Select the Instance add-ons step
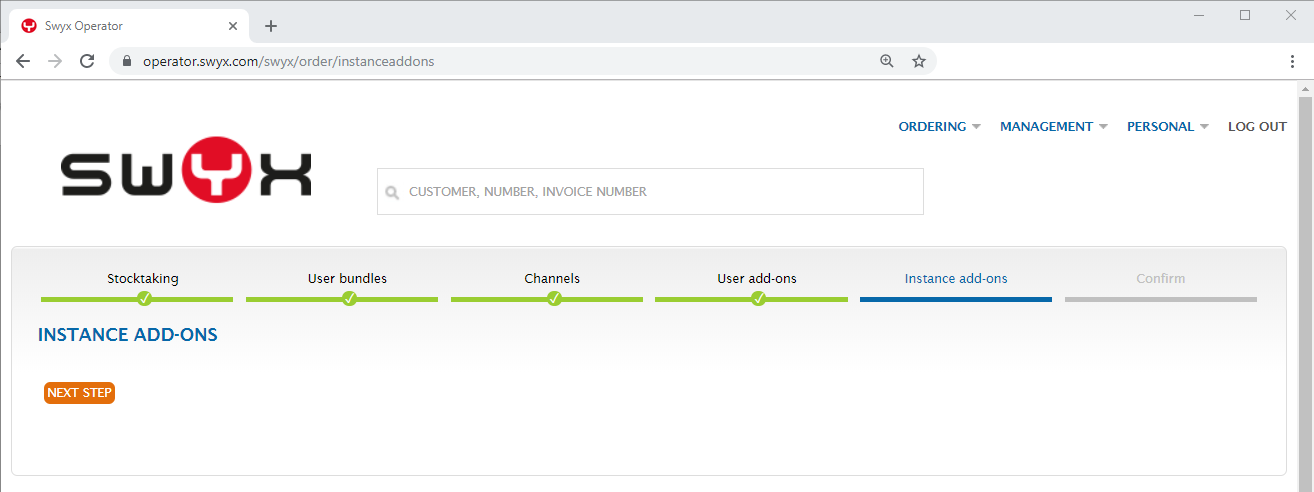1314x492 pixels. click(x=956, y=279)
